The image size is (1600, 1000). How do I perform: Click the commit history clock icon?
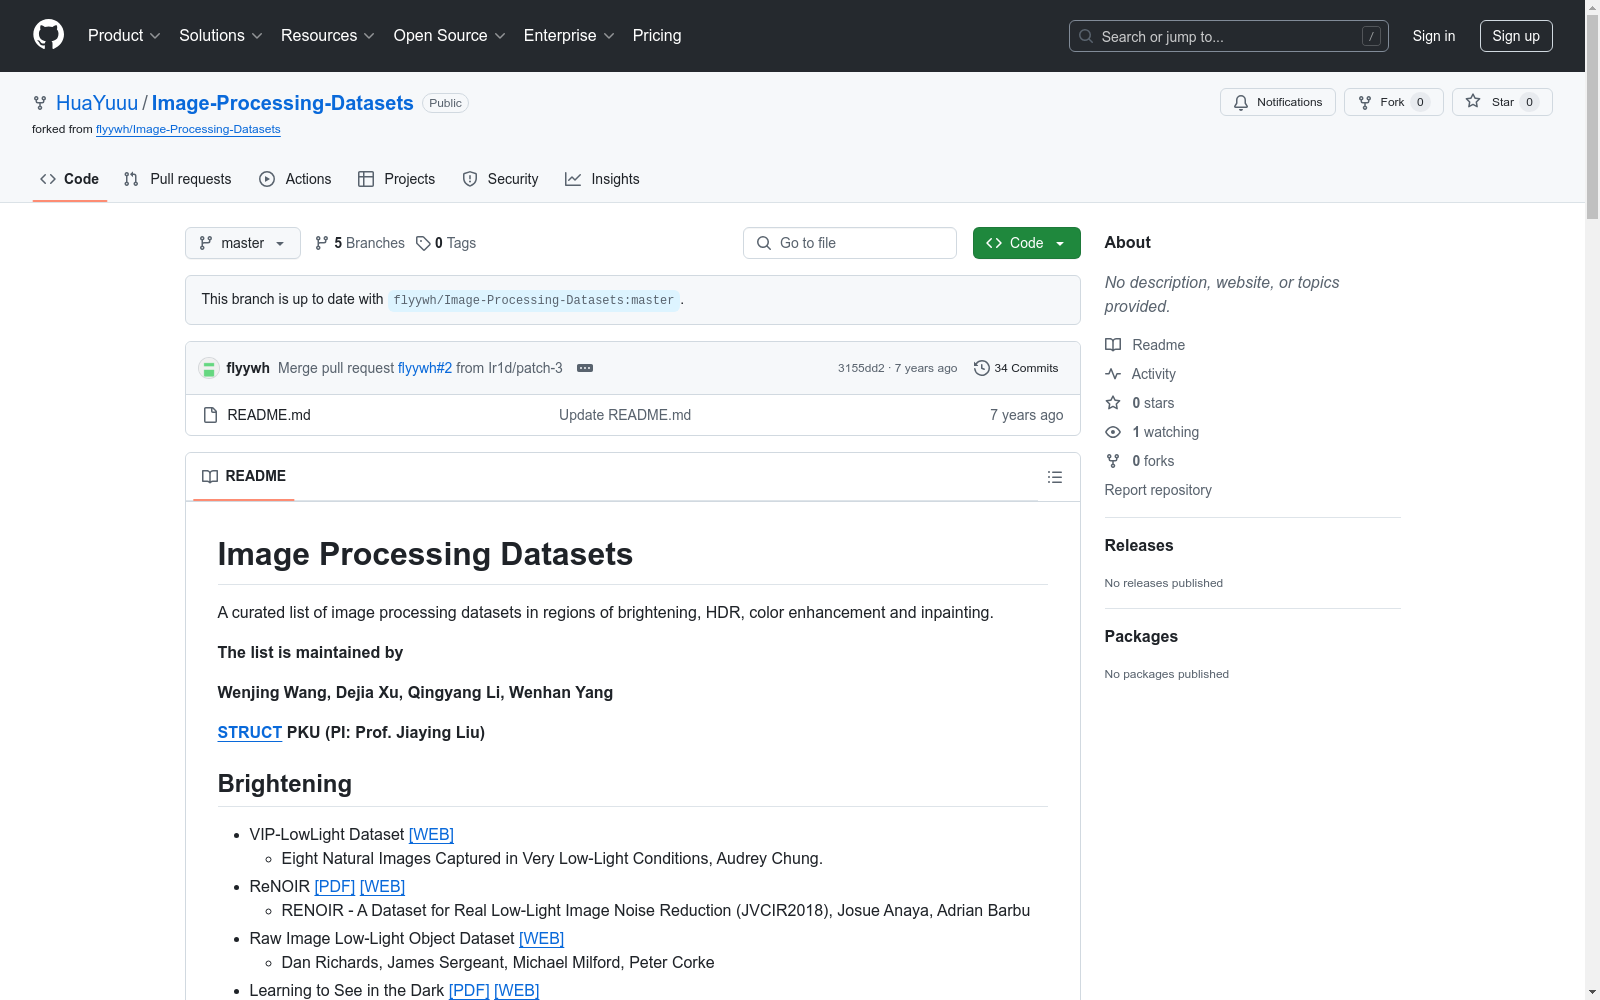[x=982, y=368]
